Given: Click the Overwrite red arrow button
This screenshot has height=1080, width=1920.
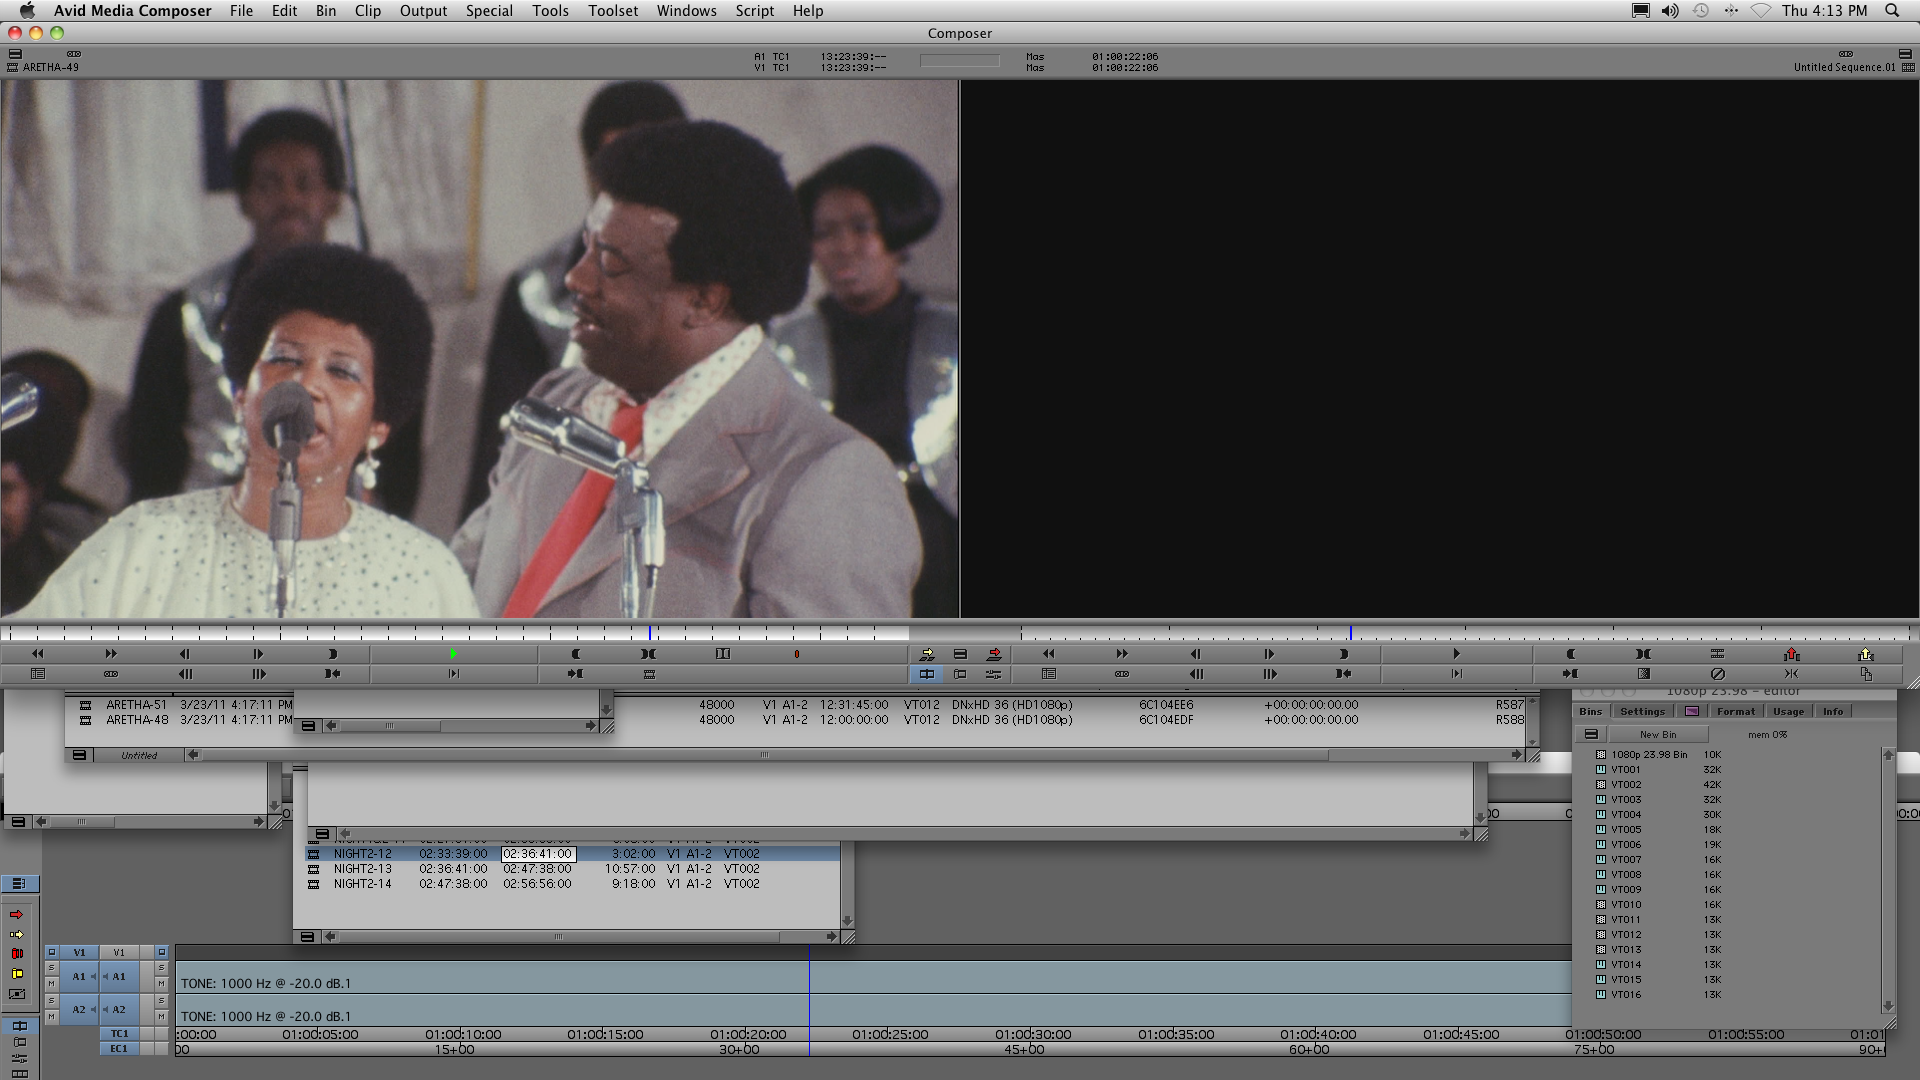Looking at the screenshot, I should click(x=993, y=654).
